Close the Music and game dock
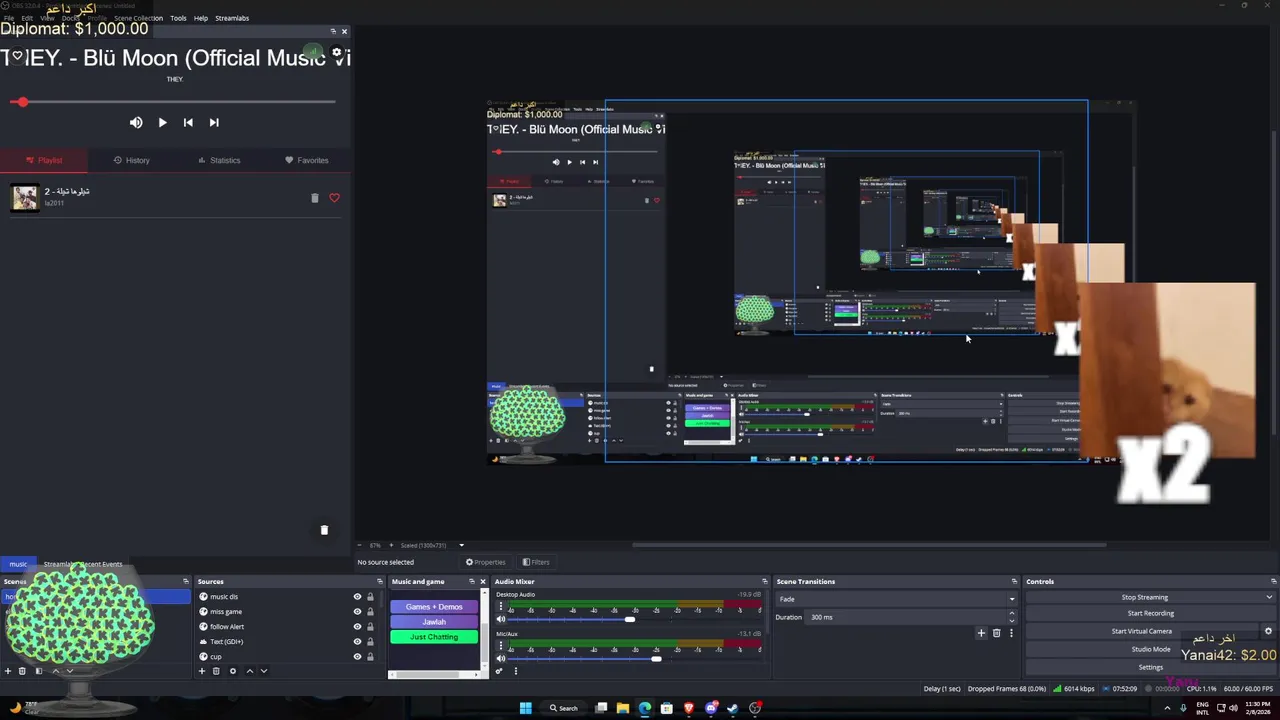Image resolution: width=1280 pixels, height=720 pixels. pos(482,581)
